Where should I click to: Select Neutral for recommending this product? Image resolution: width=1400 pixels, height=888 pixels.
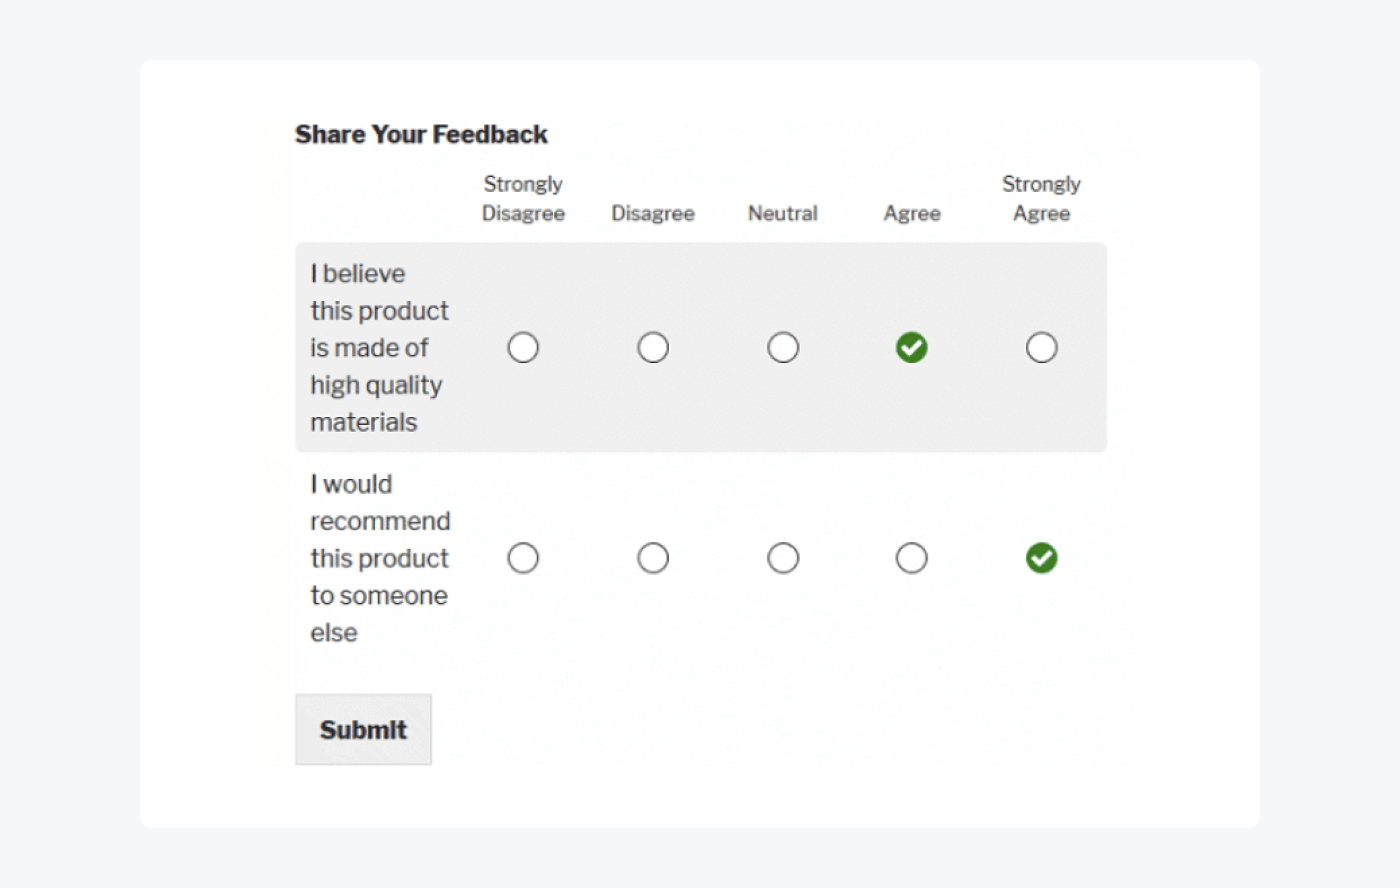(x=783, y=558)
